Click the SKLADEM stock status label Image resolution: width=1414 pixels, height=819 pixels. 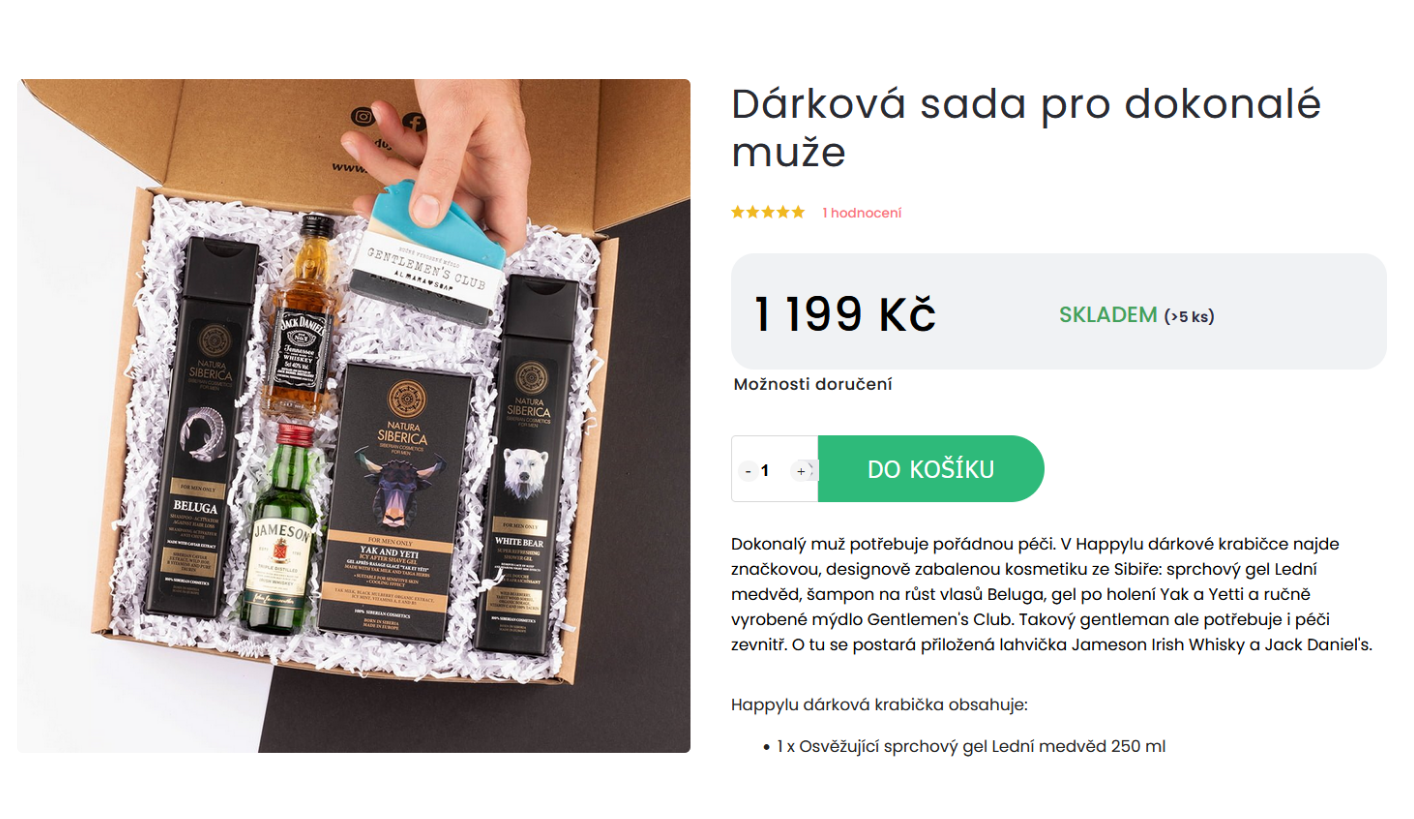(x=1107, y=315)
